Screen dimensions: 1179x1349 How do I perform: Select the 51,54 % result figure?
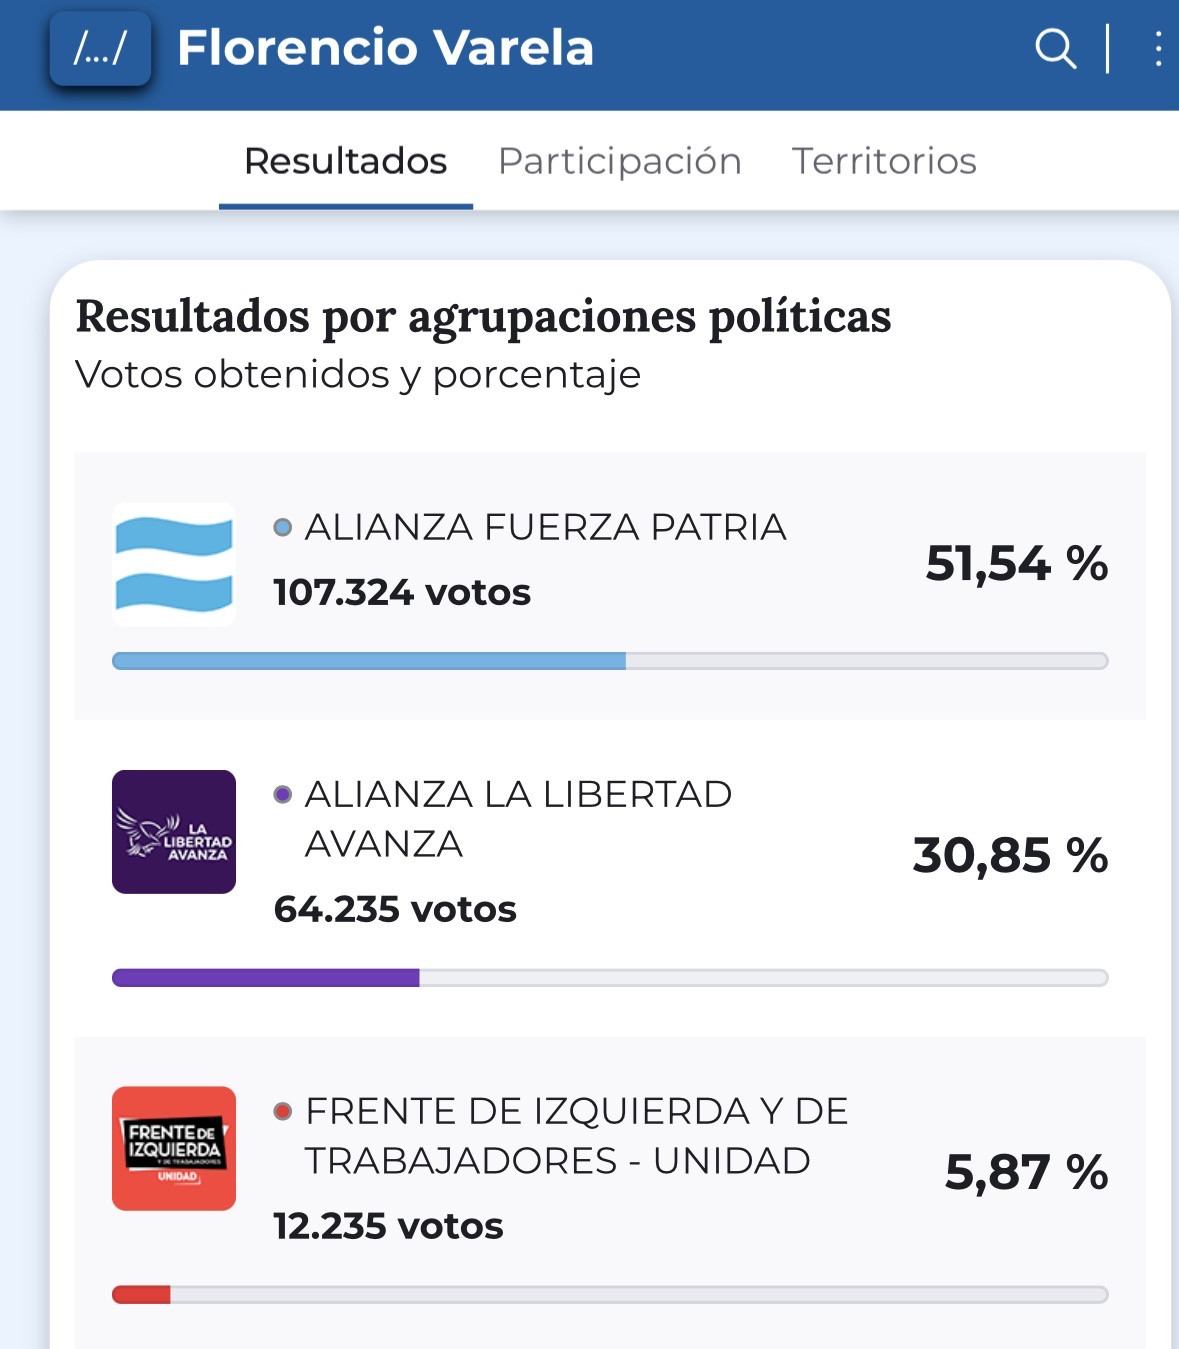(x=1016, y=564)
